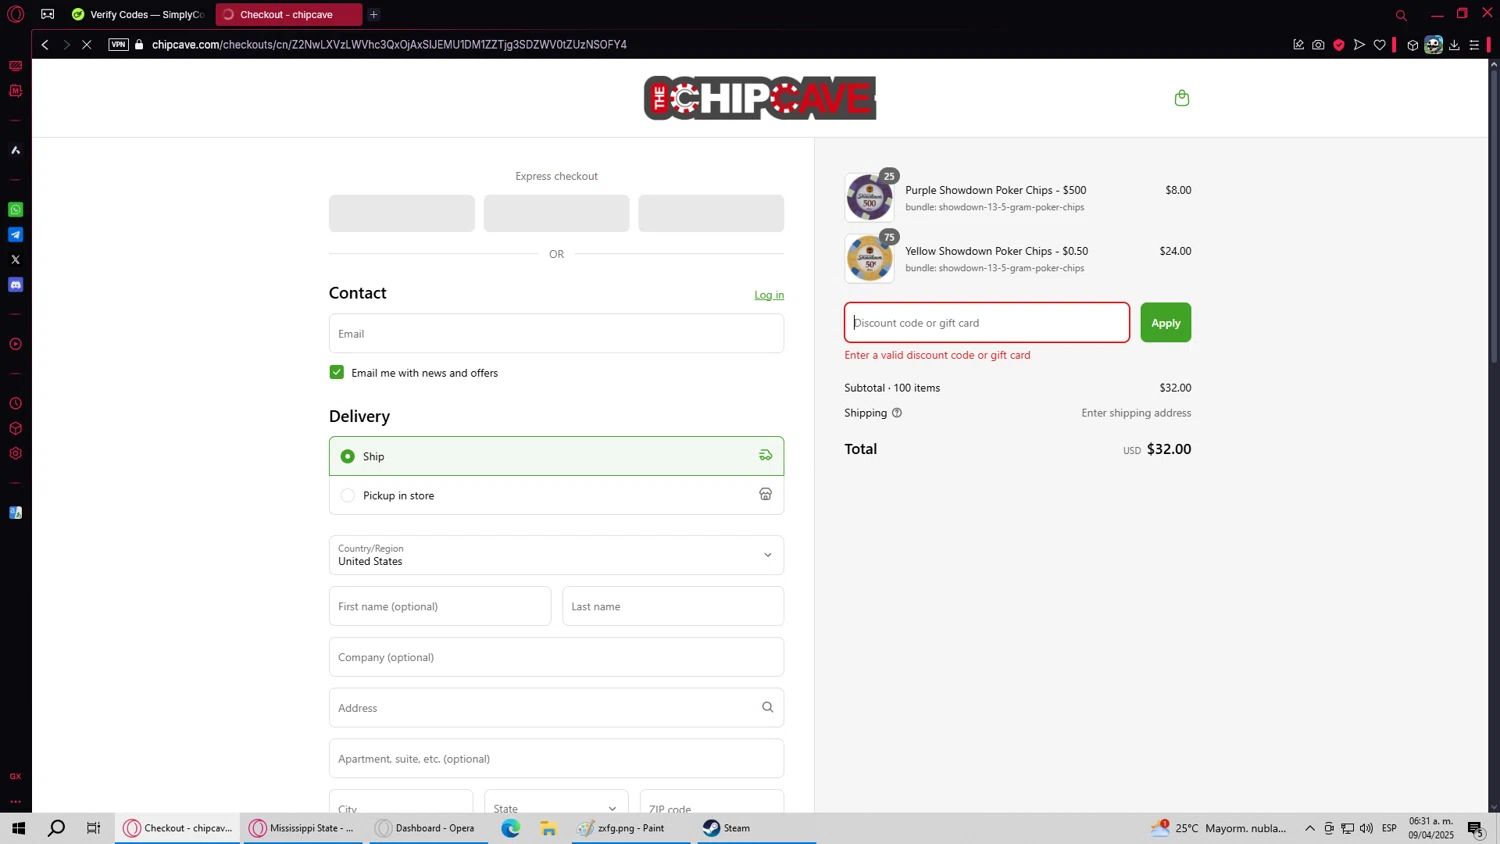Toggle the VPN badge in address bar
The image size is (1500, 844).
pyautogui.click(x=118, y=44)
